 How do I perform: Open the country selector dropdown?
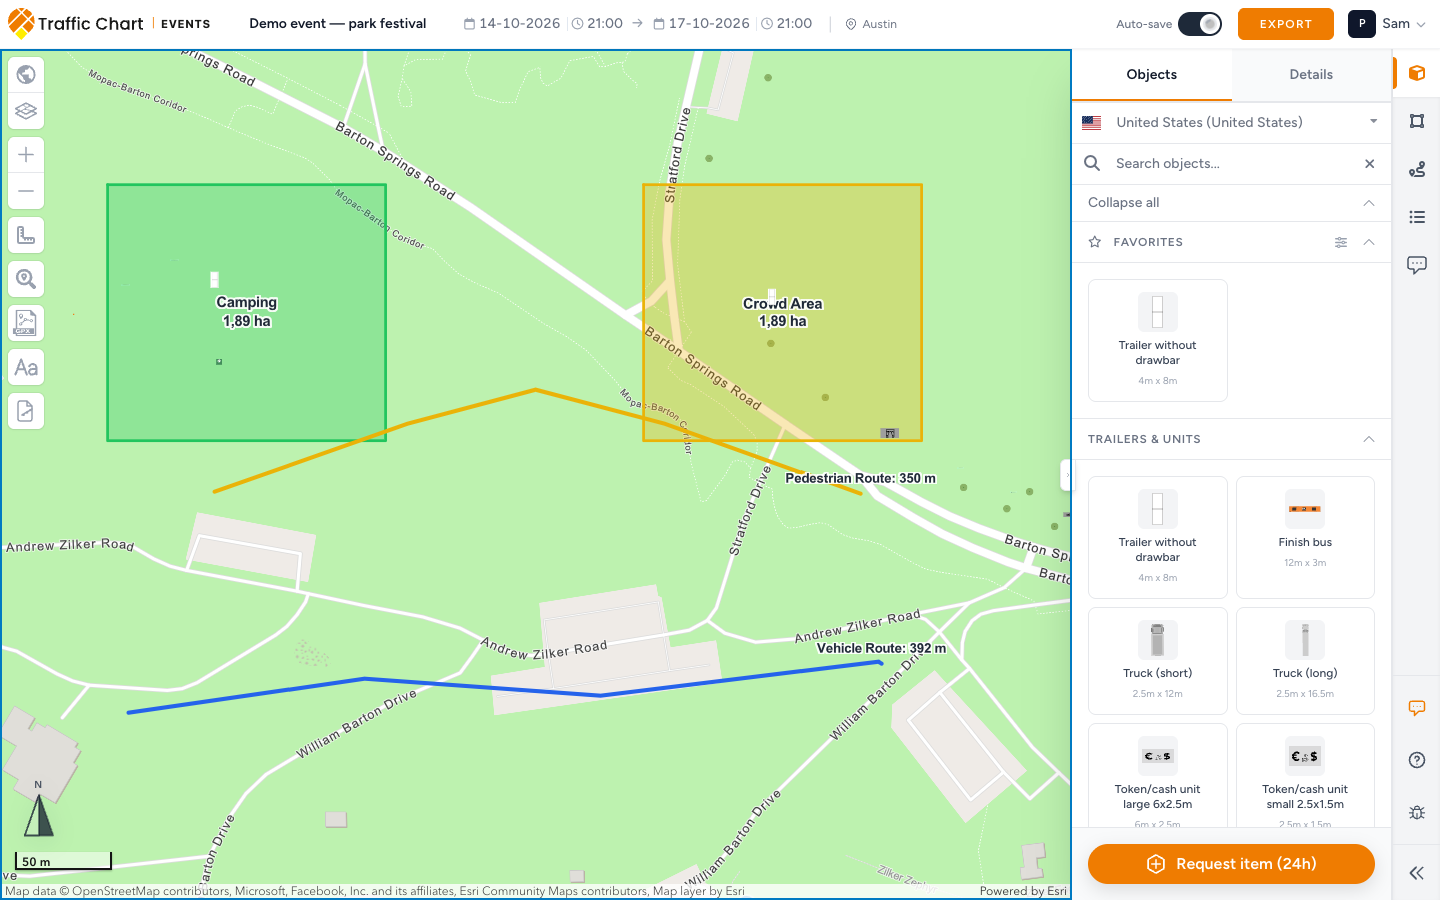[x=1231, y=122]
